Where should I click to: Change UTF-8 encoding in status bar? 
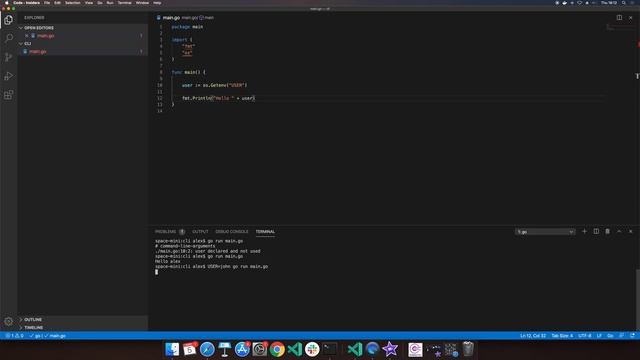tap(584, 336)
